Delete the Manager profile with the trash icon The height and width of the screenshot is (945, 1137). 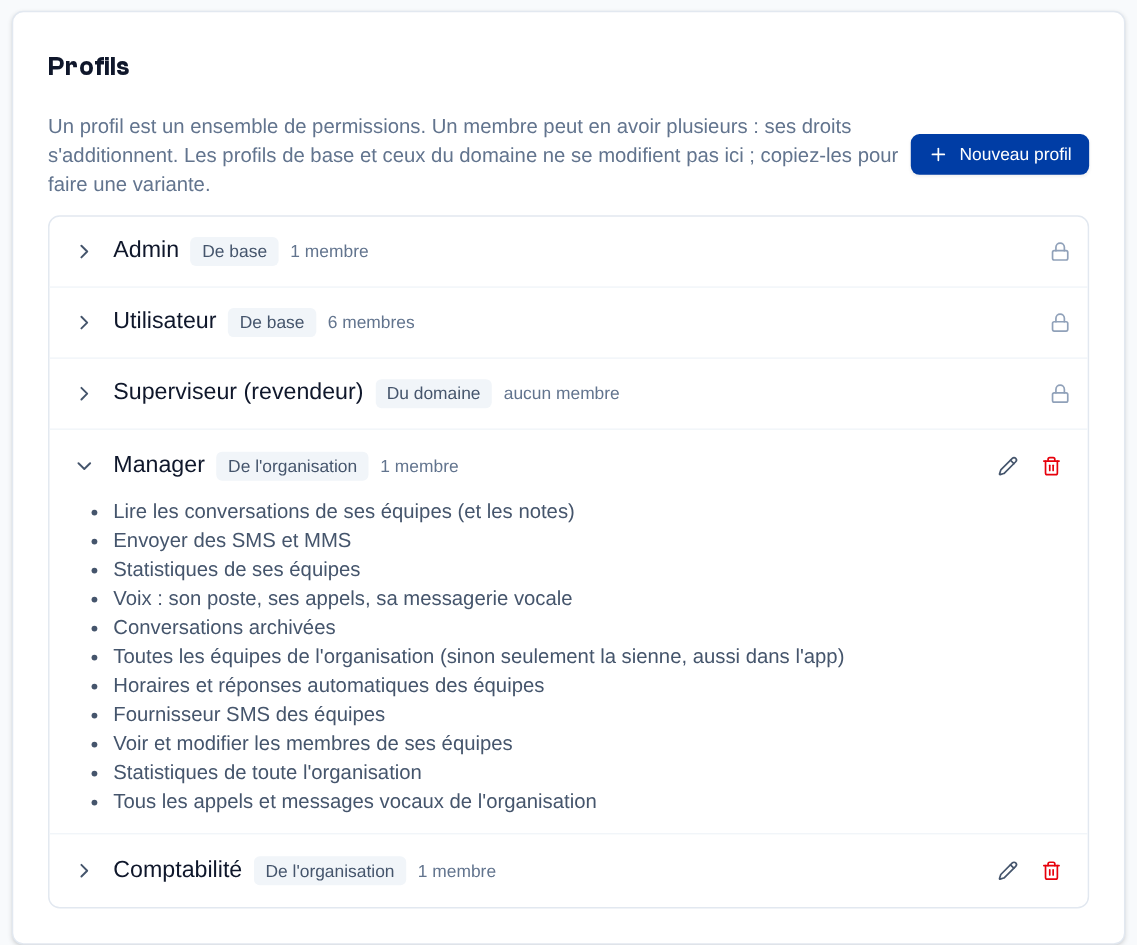1051,466
